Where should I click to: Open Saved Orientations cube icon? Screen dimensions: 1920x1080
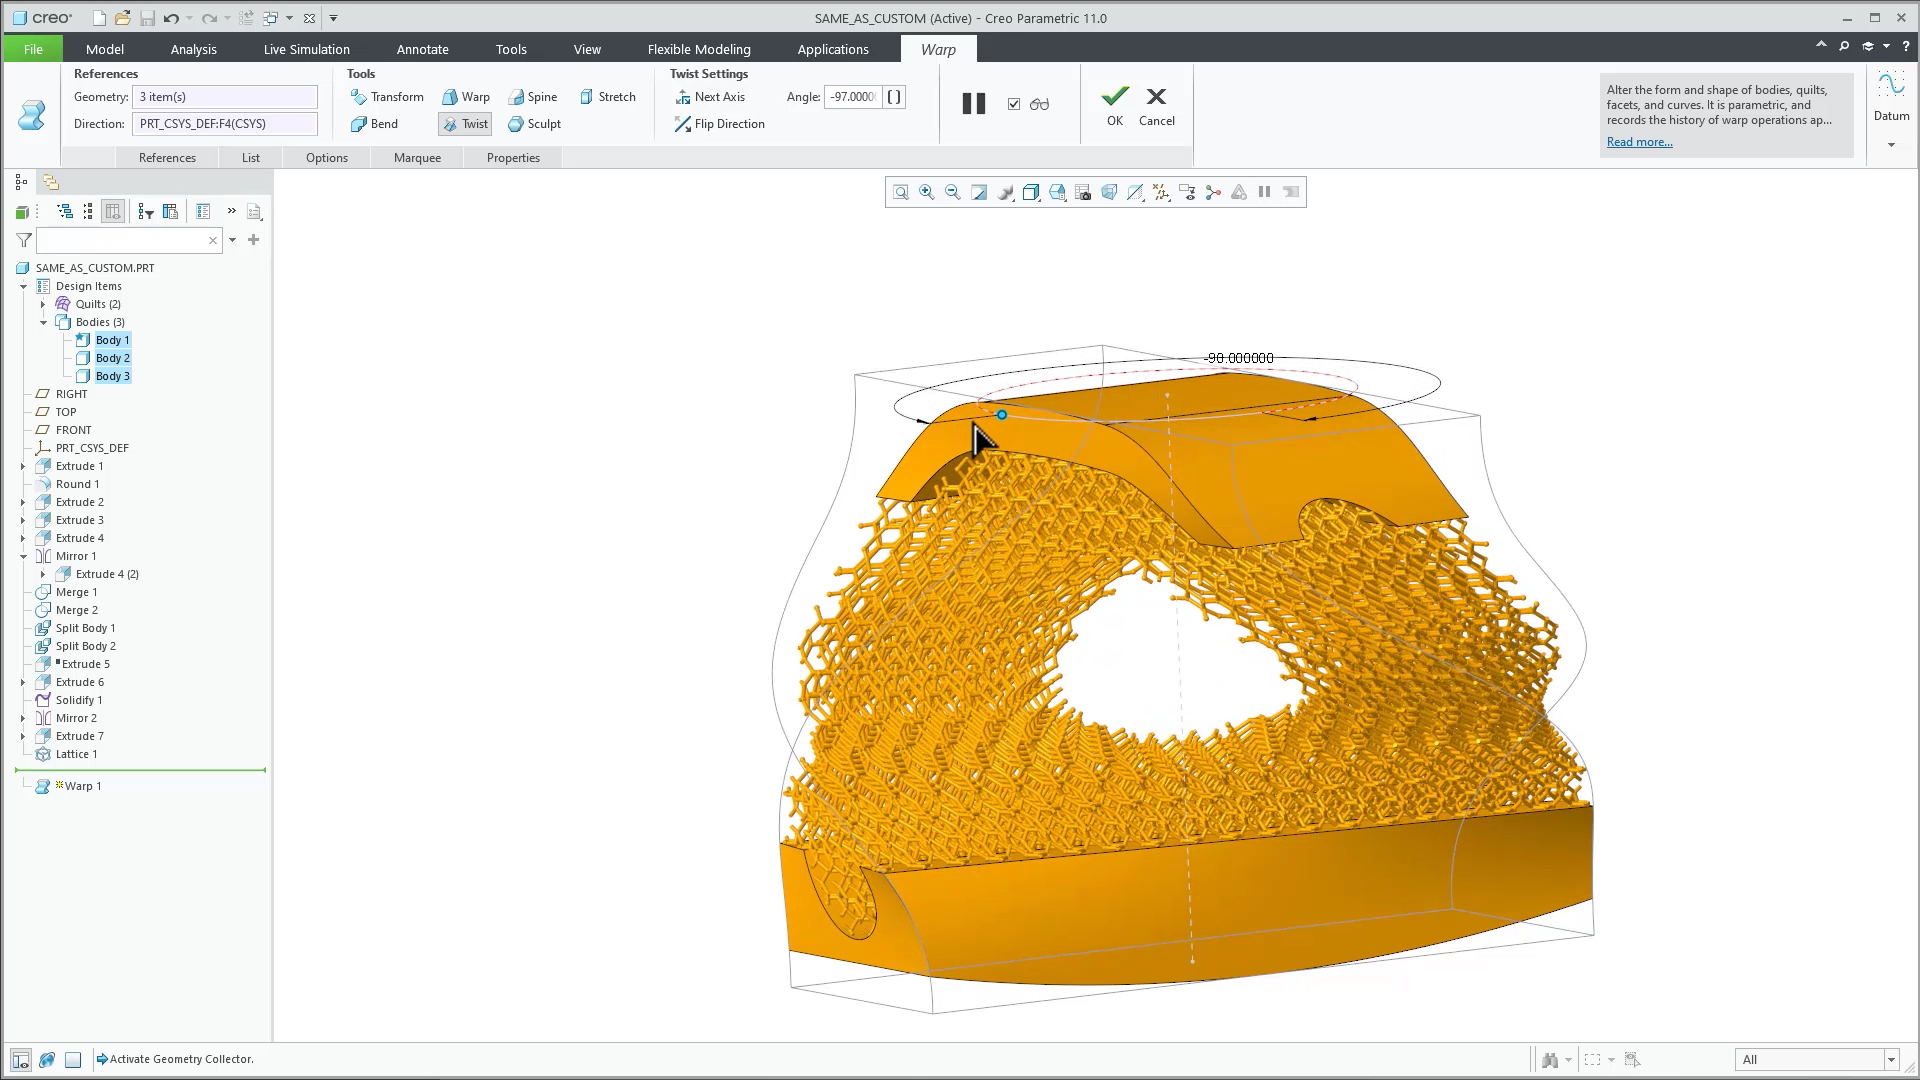[1057, 192]
